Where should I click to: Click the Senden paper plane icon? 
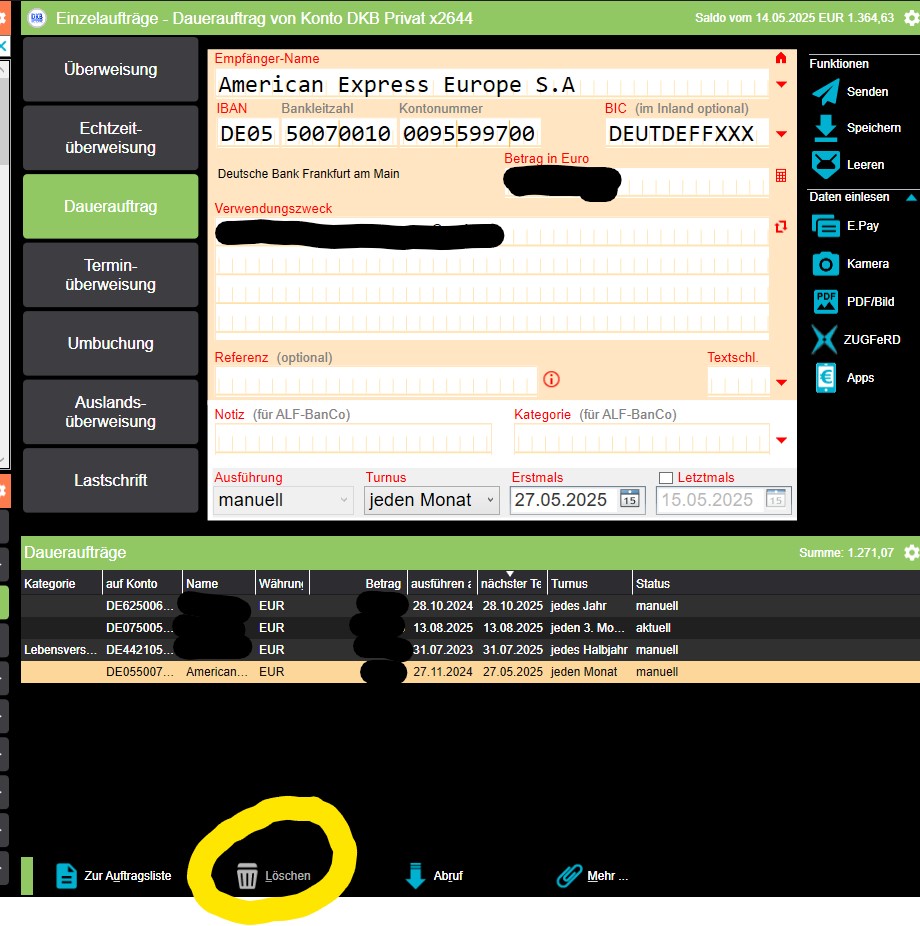(826, 92)
